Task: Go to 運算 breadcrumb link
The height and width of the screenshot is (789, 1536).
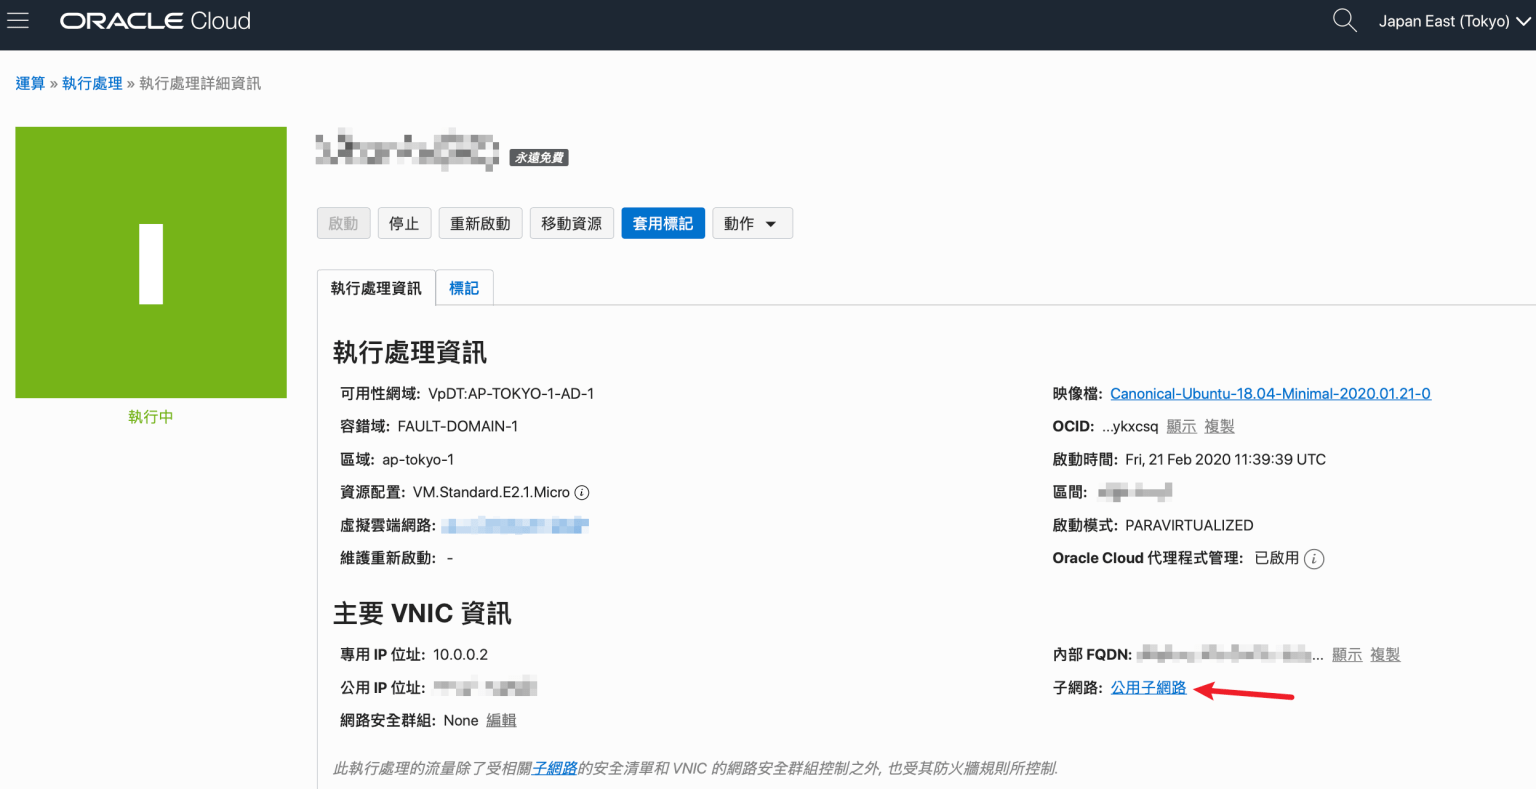Action: [30, 83]
